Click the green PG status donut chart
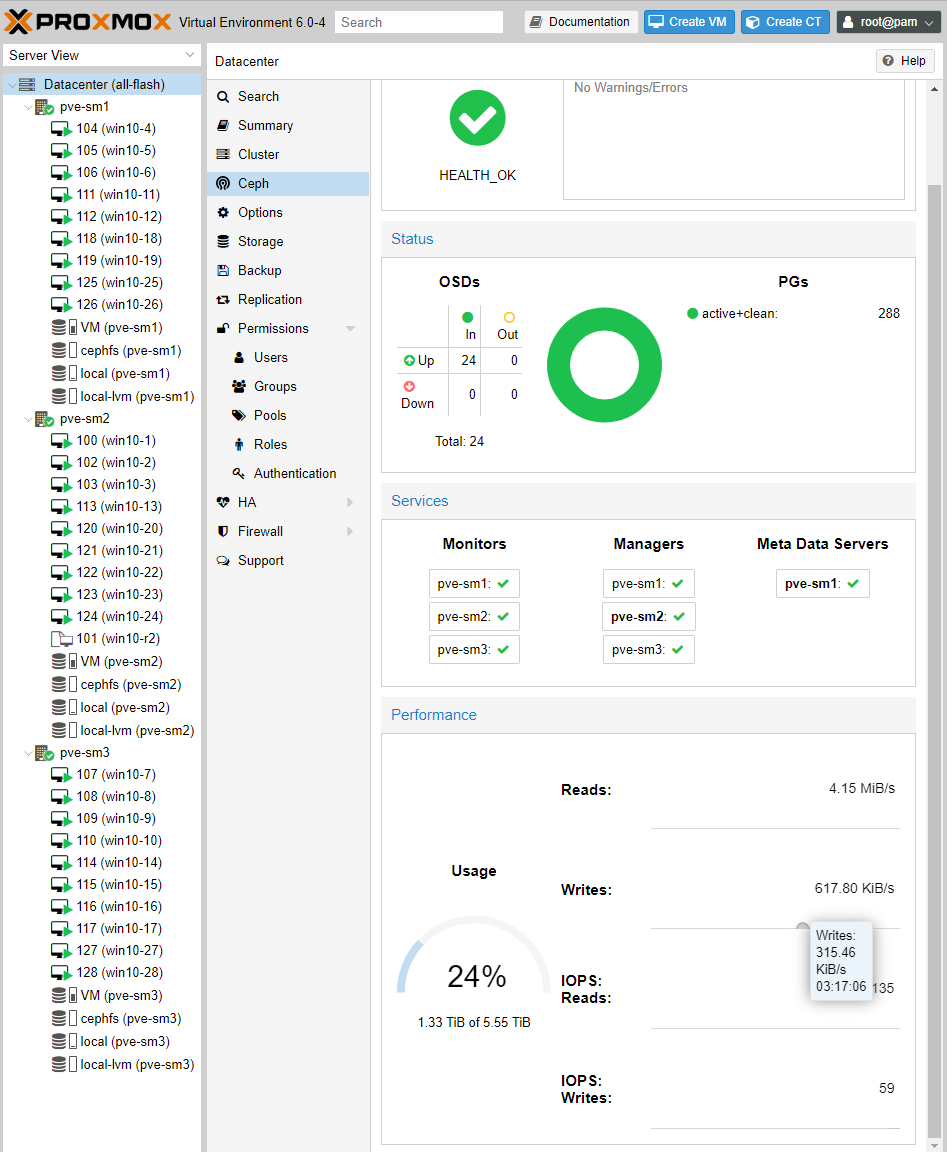The width and height of the screenshot is (947, 1152). 604,365
